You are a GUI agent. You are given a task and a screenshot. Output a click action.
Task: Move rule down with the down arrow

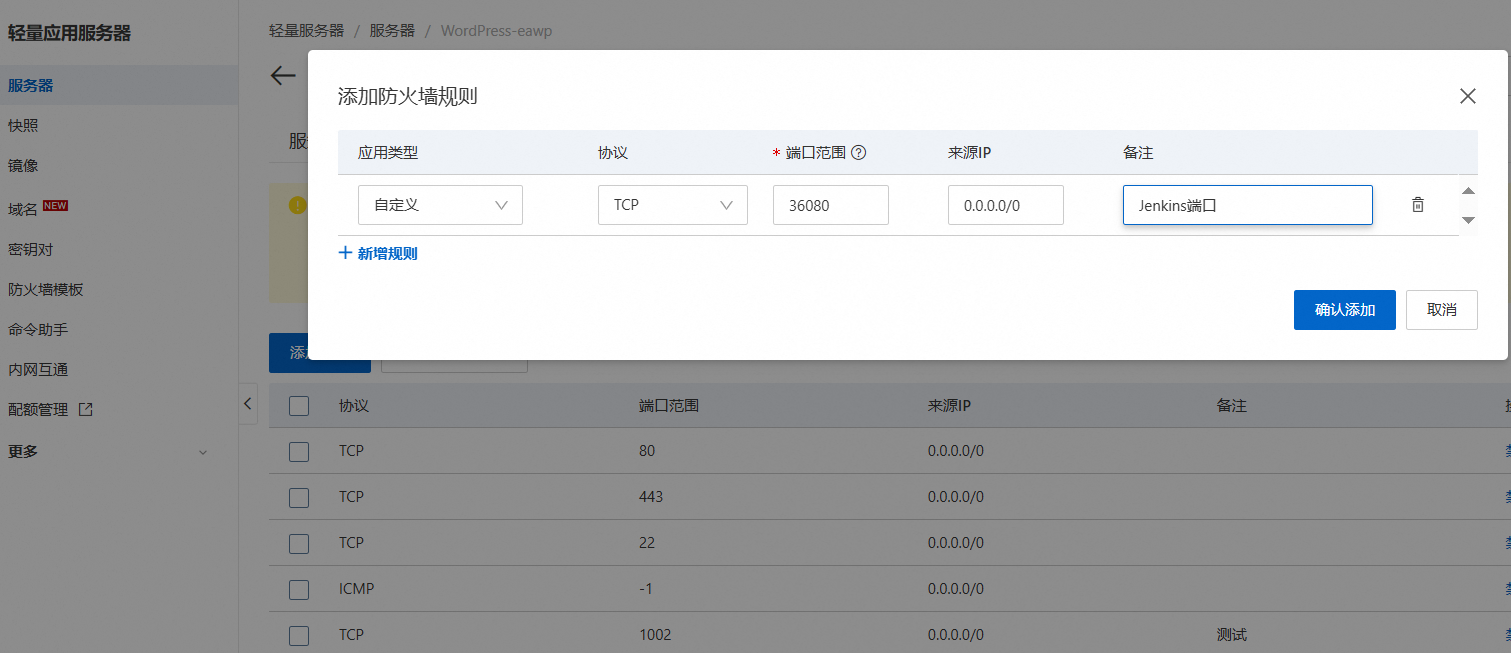(1468, 219)
